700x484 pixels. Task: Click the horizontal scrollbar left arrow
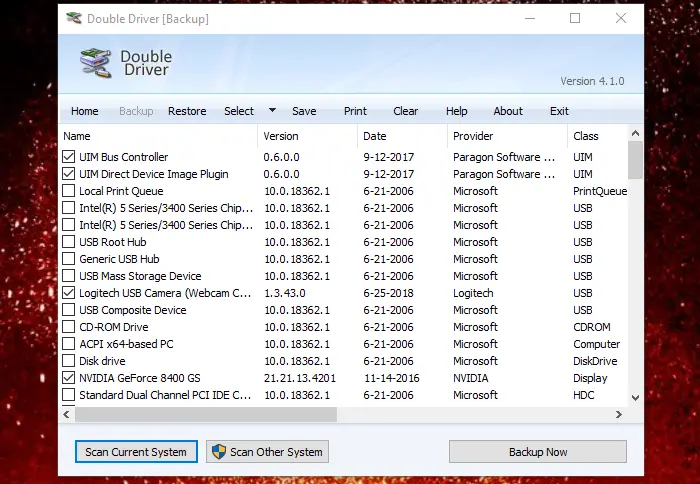(67, 414)
